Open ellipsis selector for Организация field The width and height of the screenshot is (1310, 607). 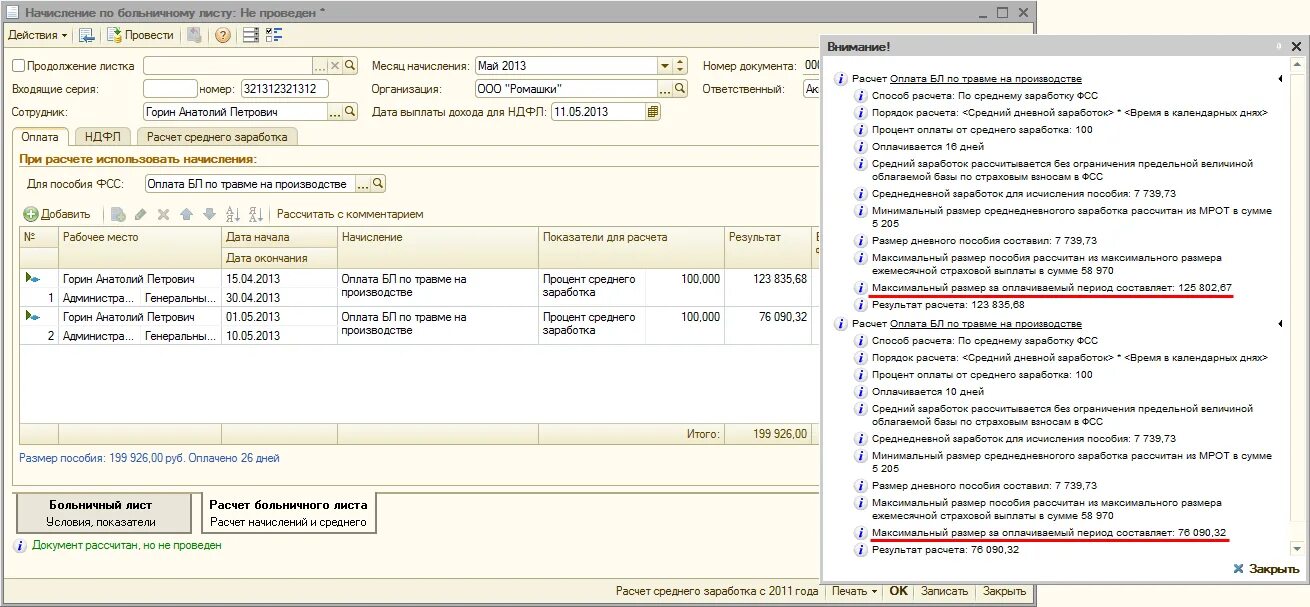[666, 89]
